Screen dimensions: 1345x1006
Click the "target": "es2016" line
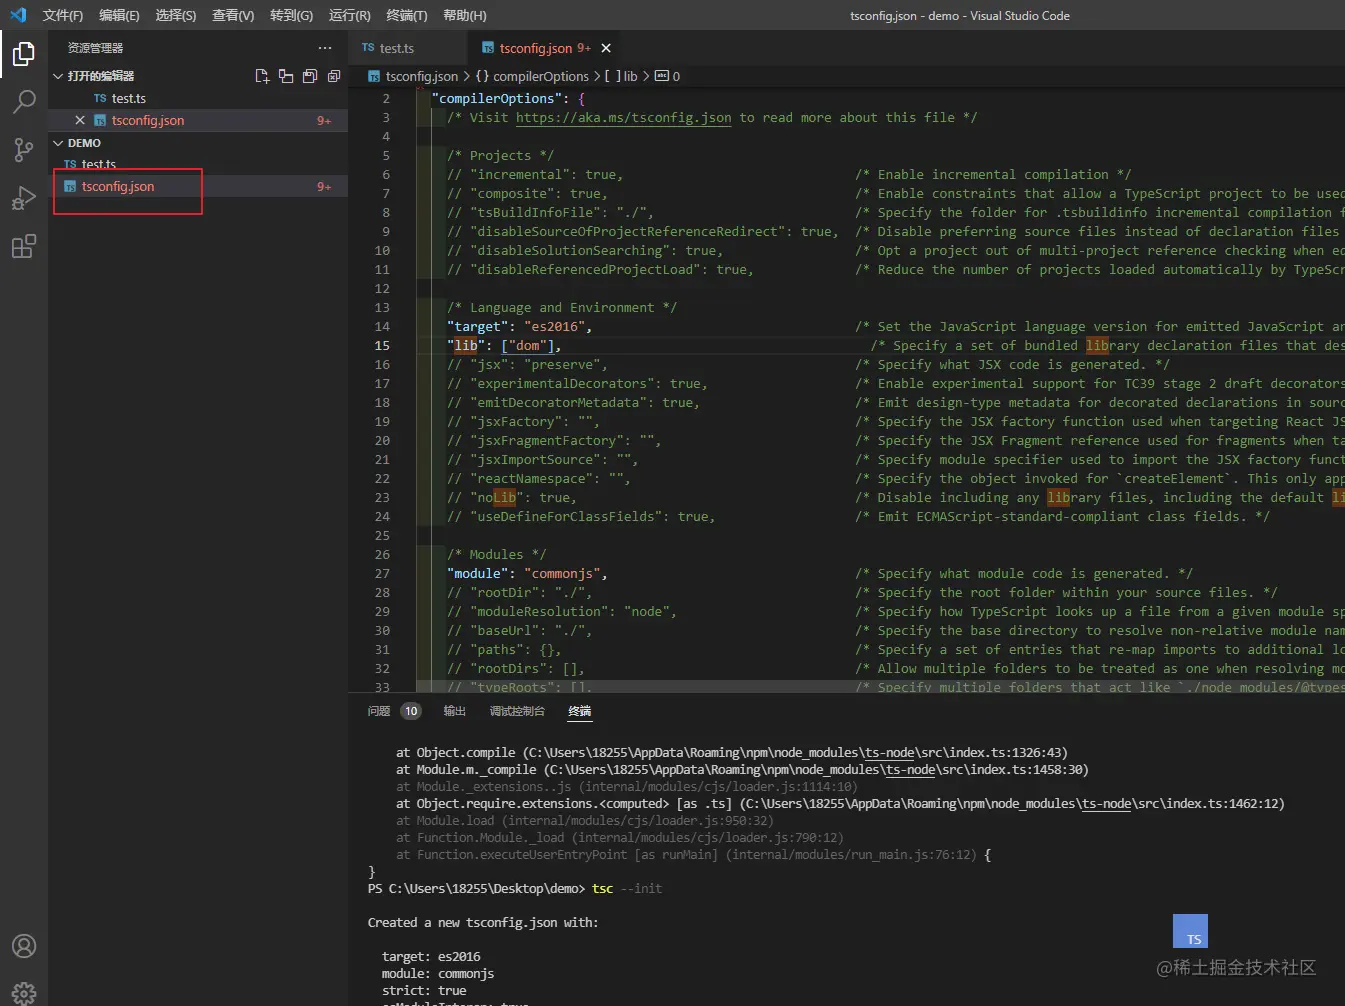519,326
